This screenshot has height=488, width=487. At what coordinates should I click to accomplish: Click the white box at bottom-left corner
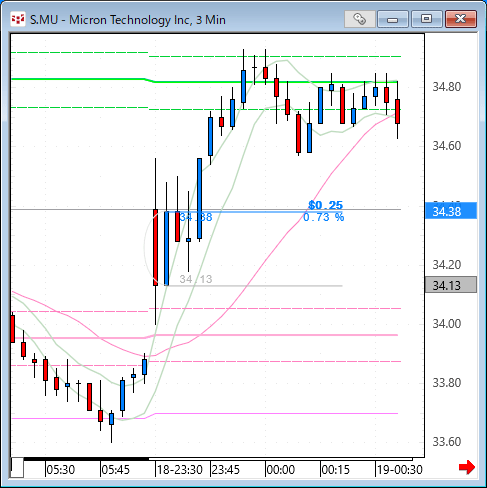[x=17, y=468]
